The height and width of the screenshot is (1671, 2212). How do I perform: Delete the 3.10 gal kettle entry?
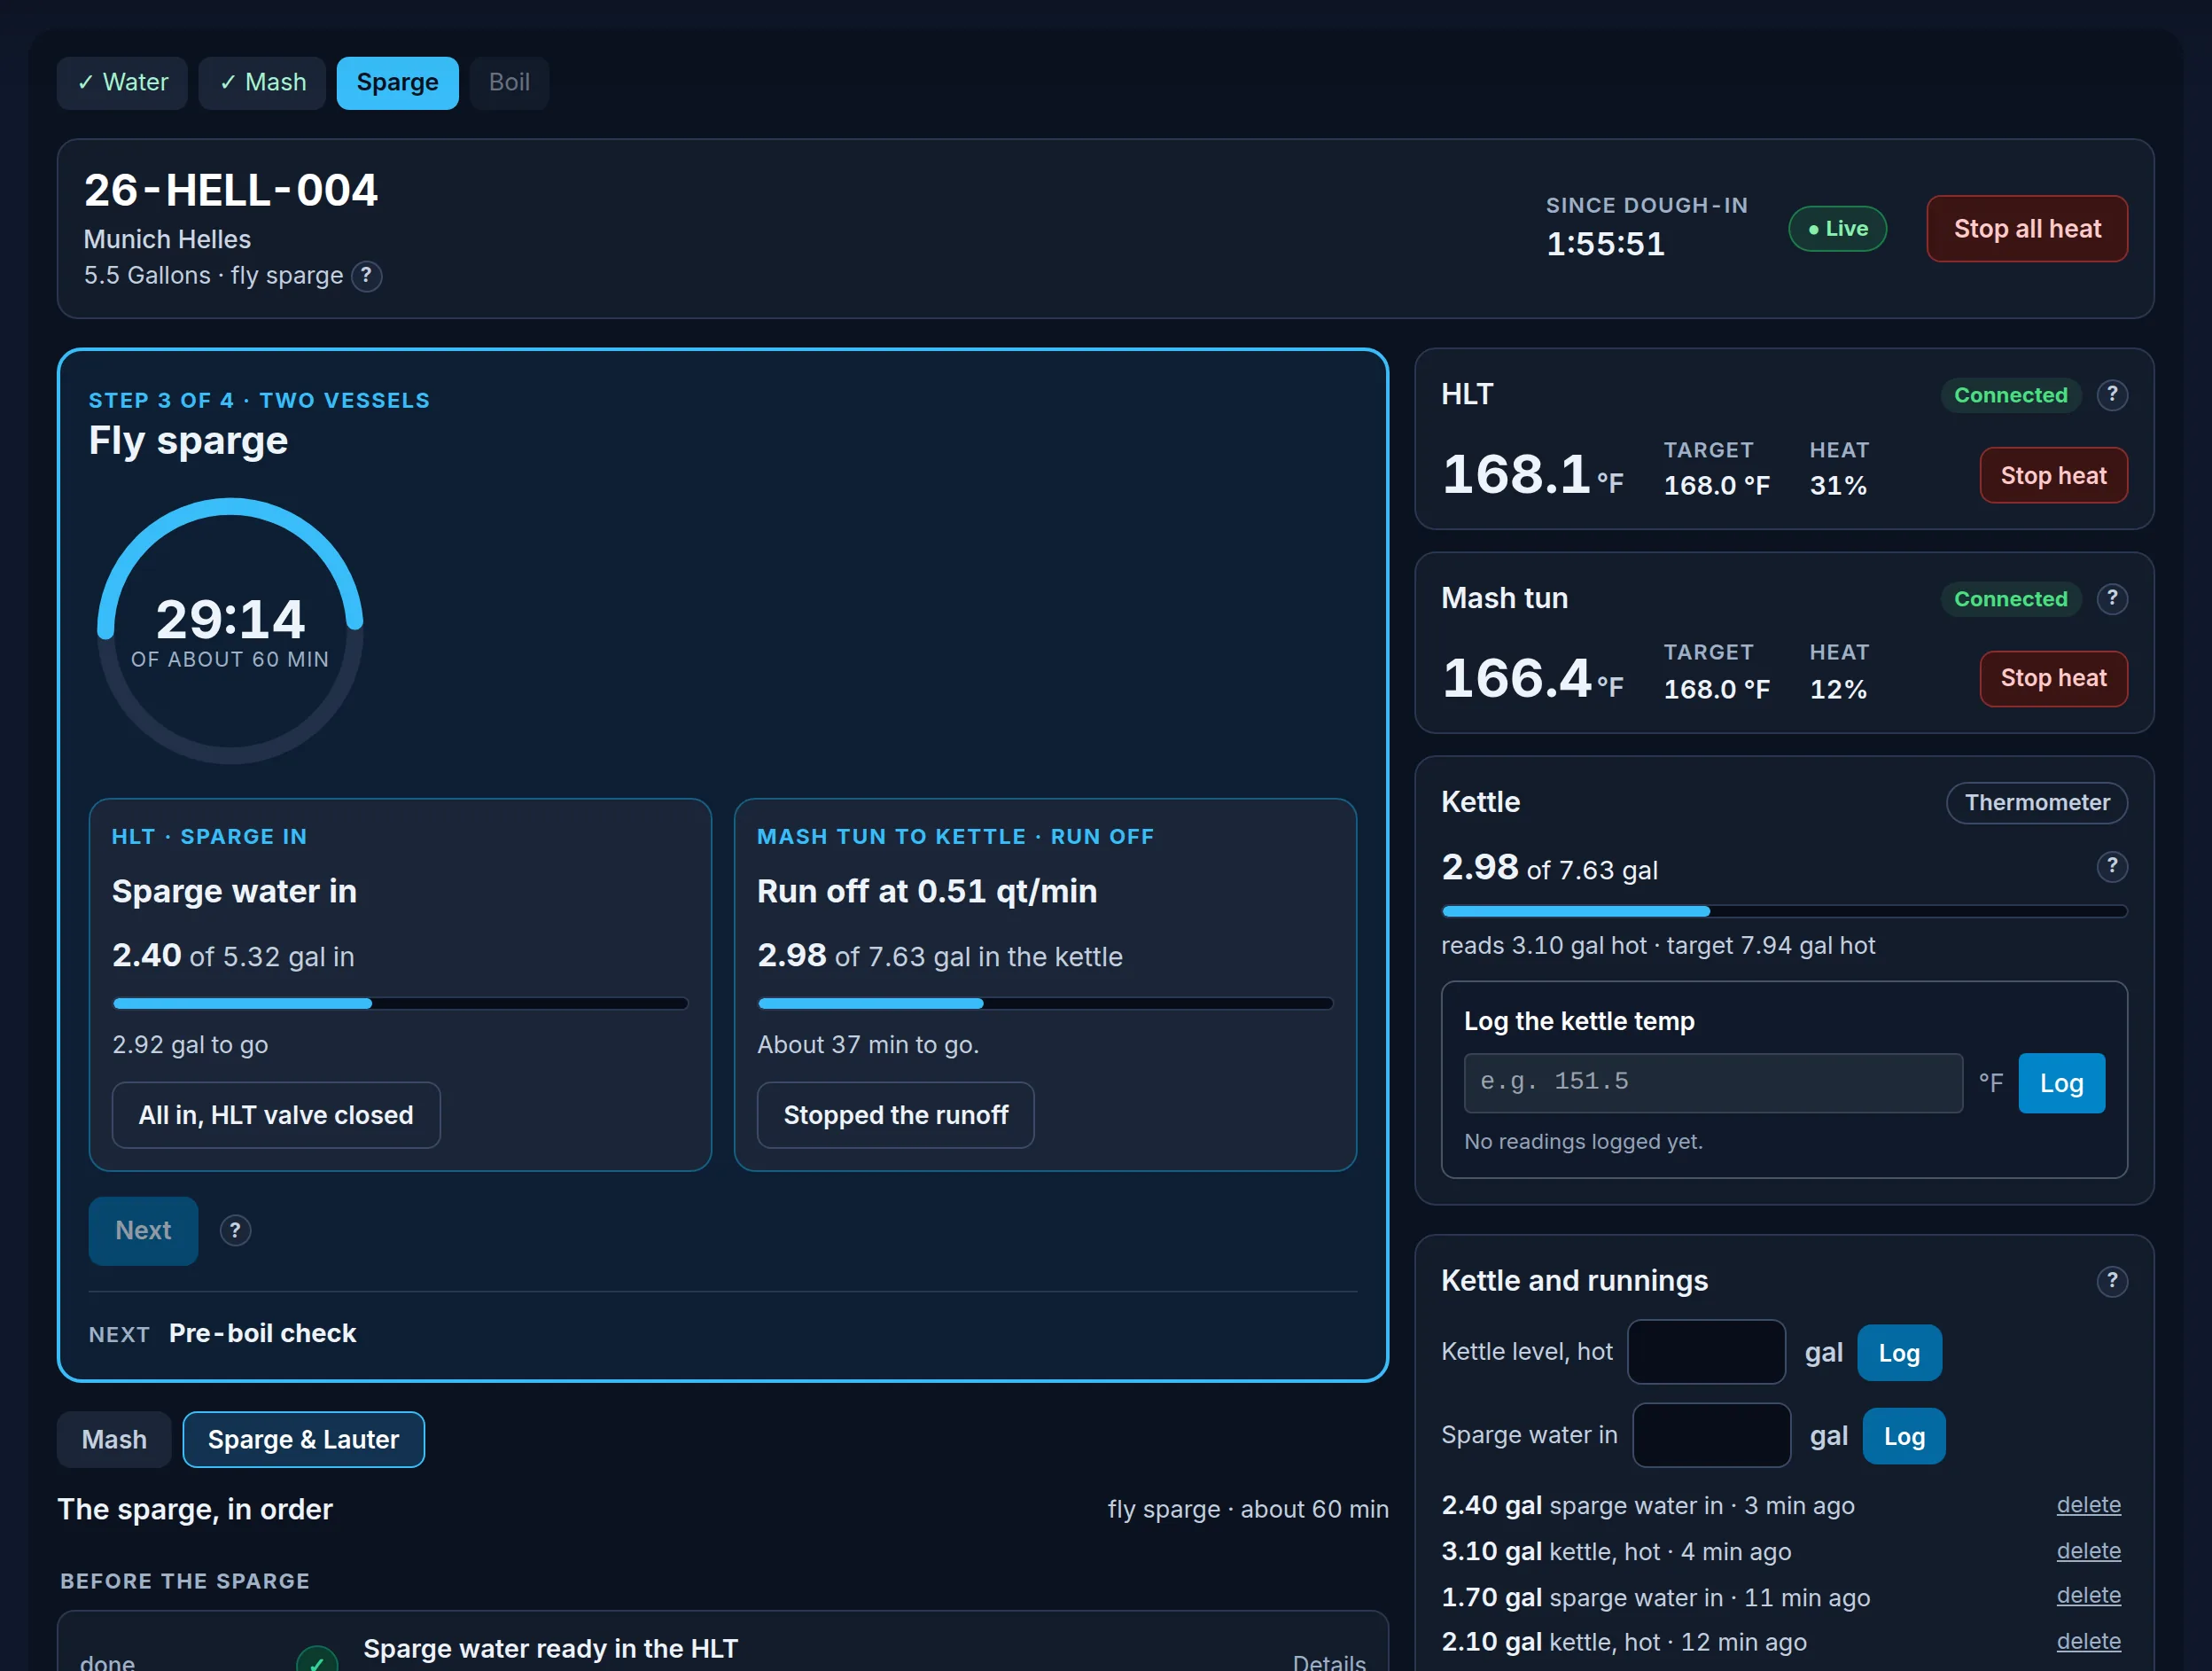coord(2088,1552)
